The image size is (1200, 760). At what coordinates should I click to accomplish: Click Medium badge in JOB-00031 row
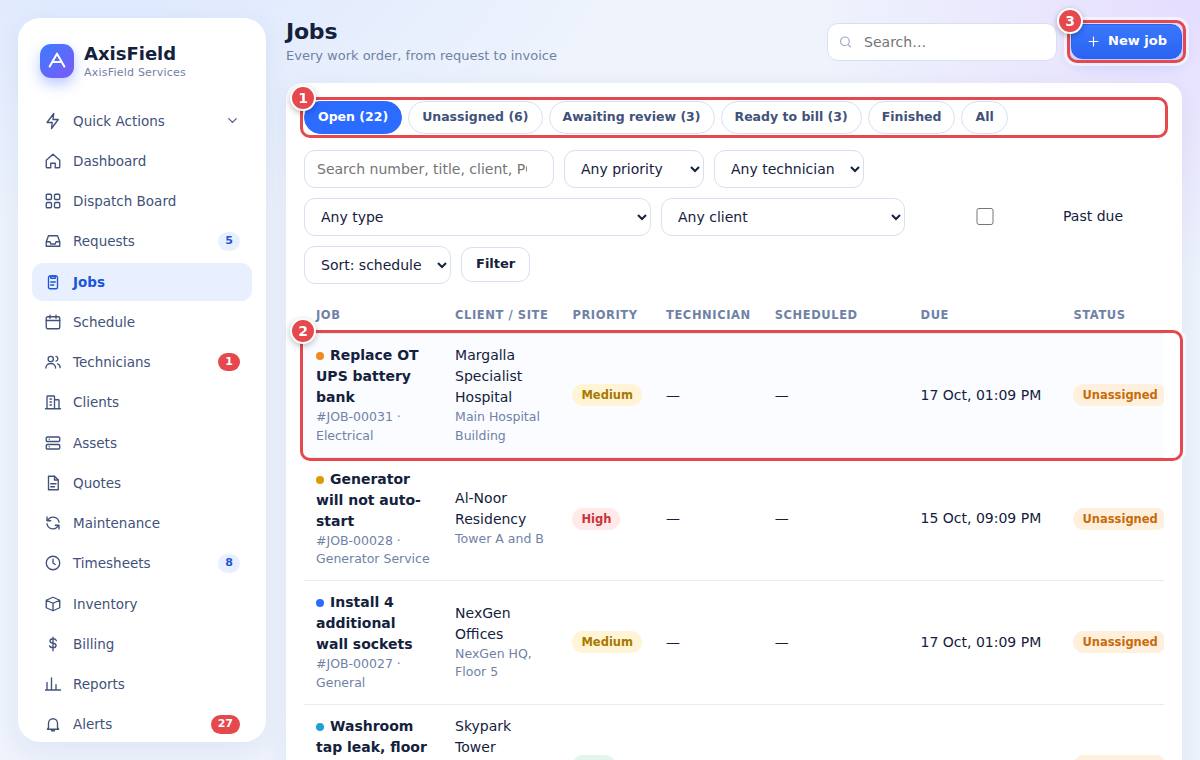[x=607, y=395]
